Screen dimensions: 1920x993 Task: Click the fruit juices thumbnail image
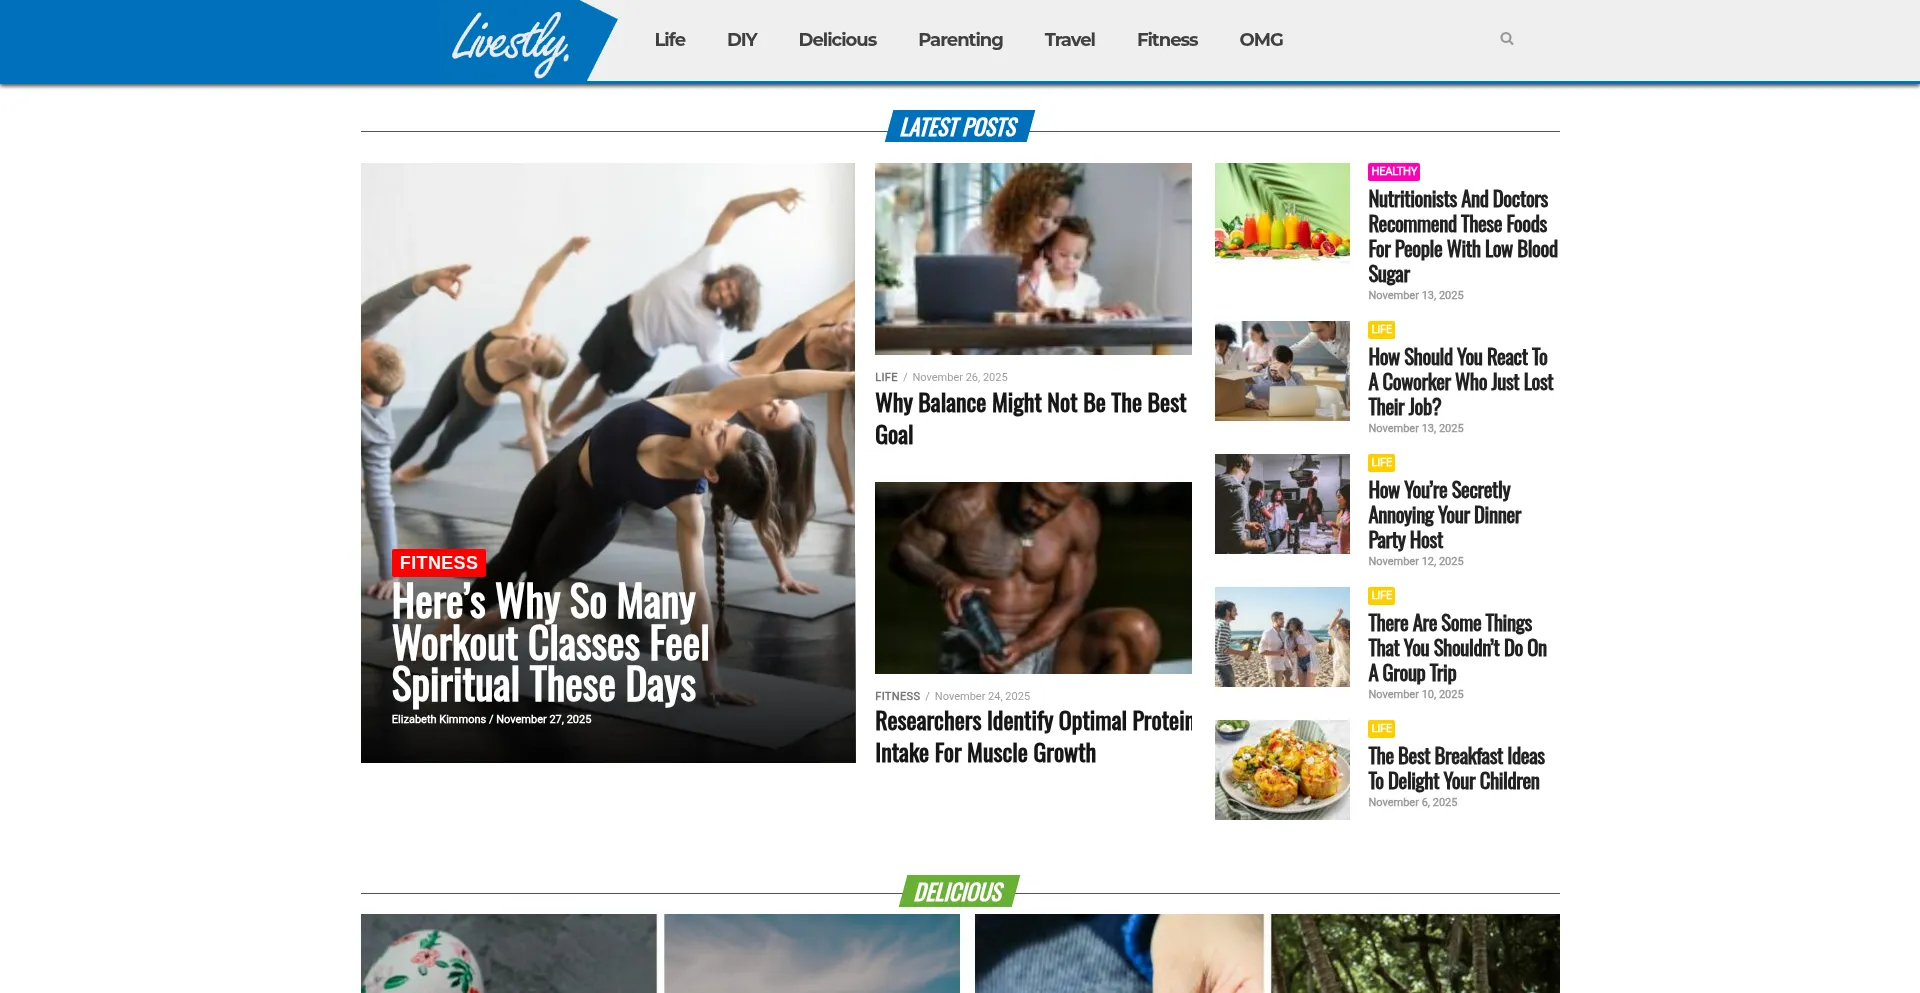(x=1282, y=213)
